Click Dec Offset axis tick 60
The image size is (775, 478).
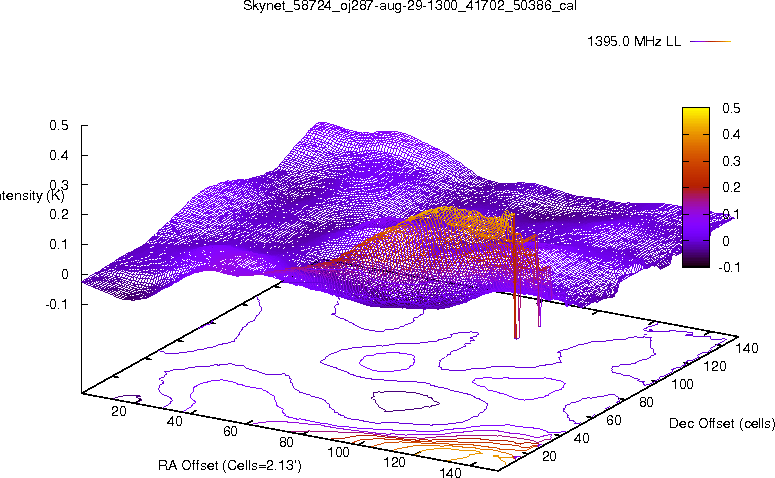(x=614, y=420)
